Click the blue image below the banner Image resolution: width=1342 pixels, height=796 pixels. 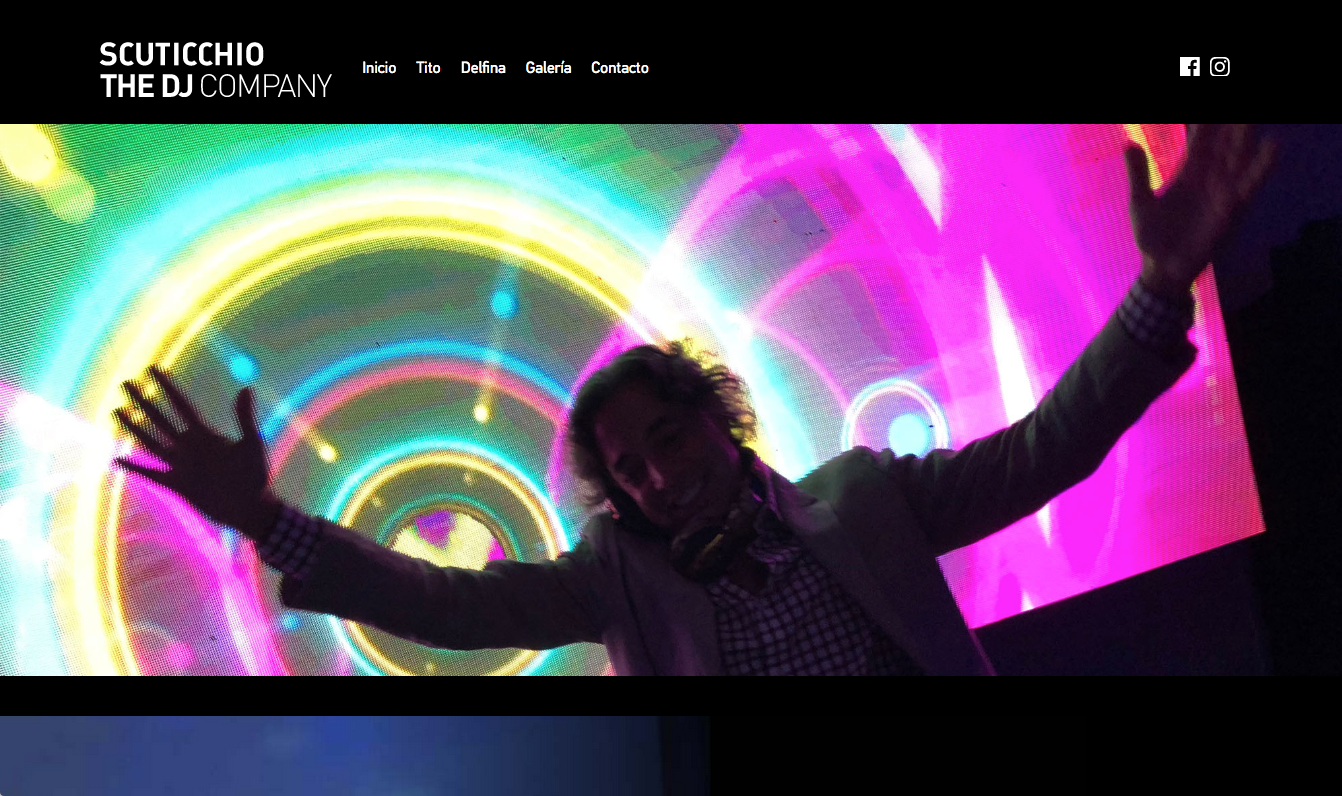point(355,756)
